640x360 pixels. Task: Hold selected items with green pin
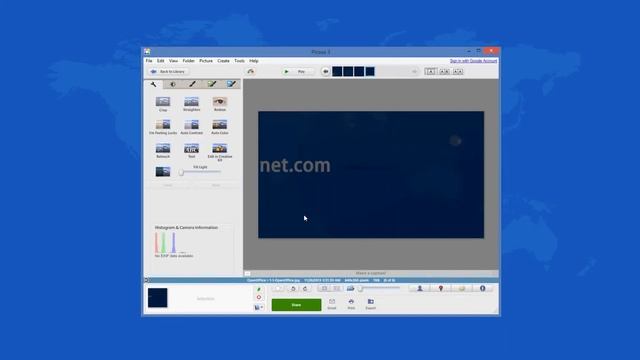pyautogui.click(x=258, y=289)
